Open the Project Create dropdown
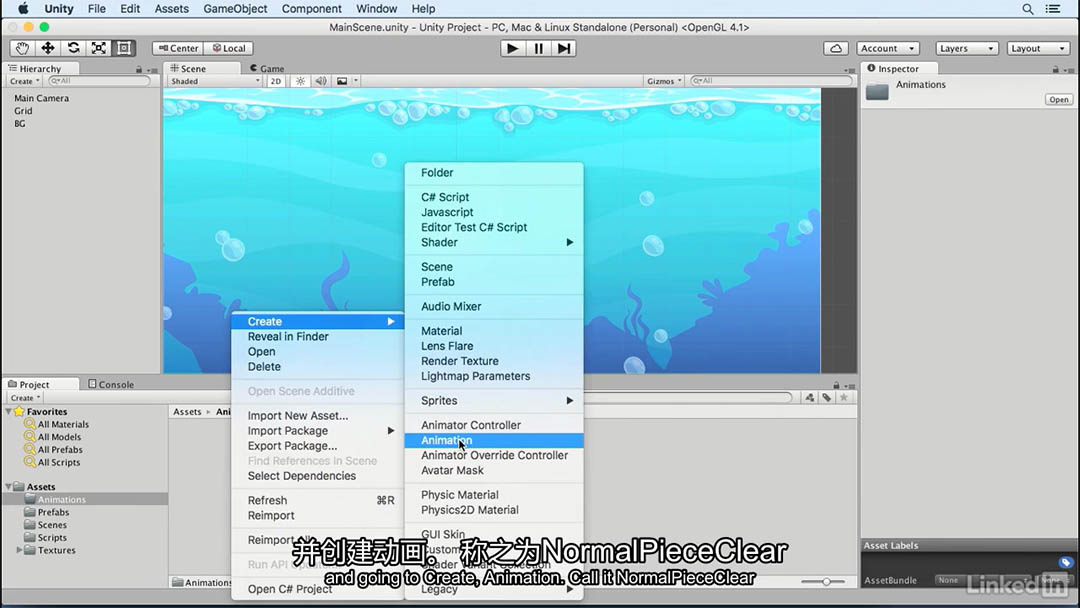The image size is (1080, 608). 25,398
